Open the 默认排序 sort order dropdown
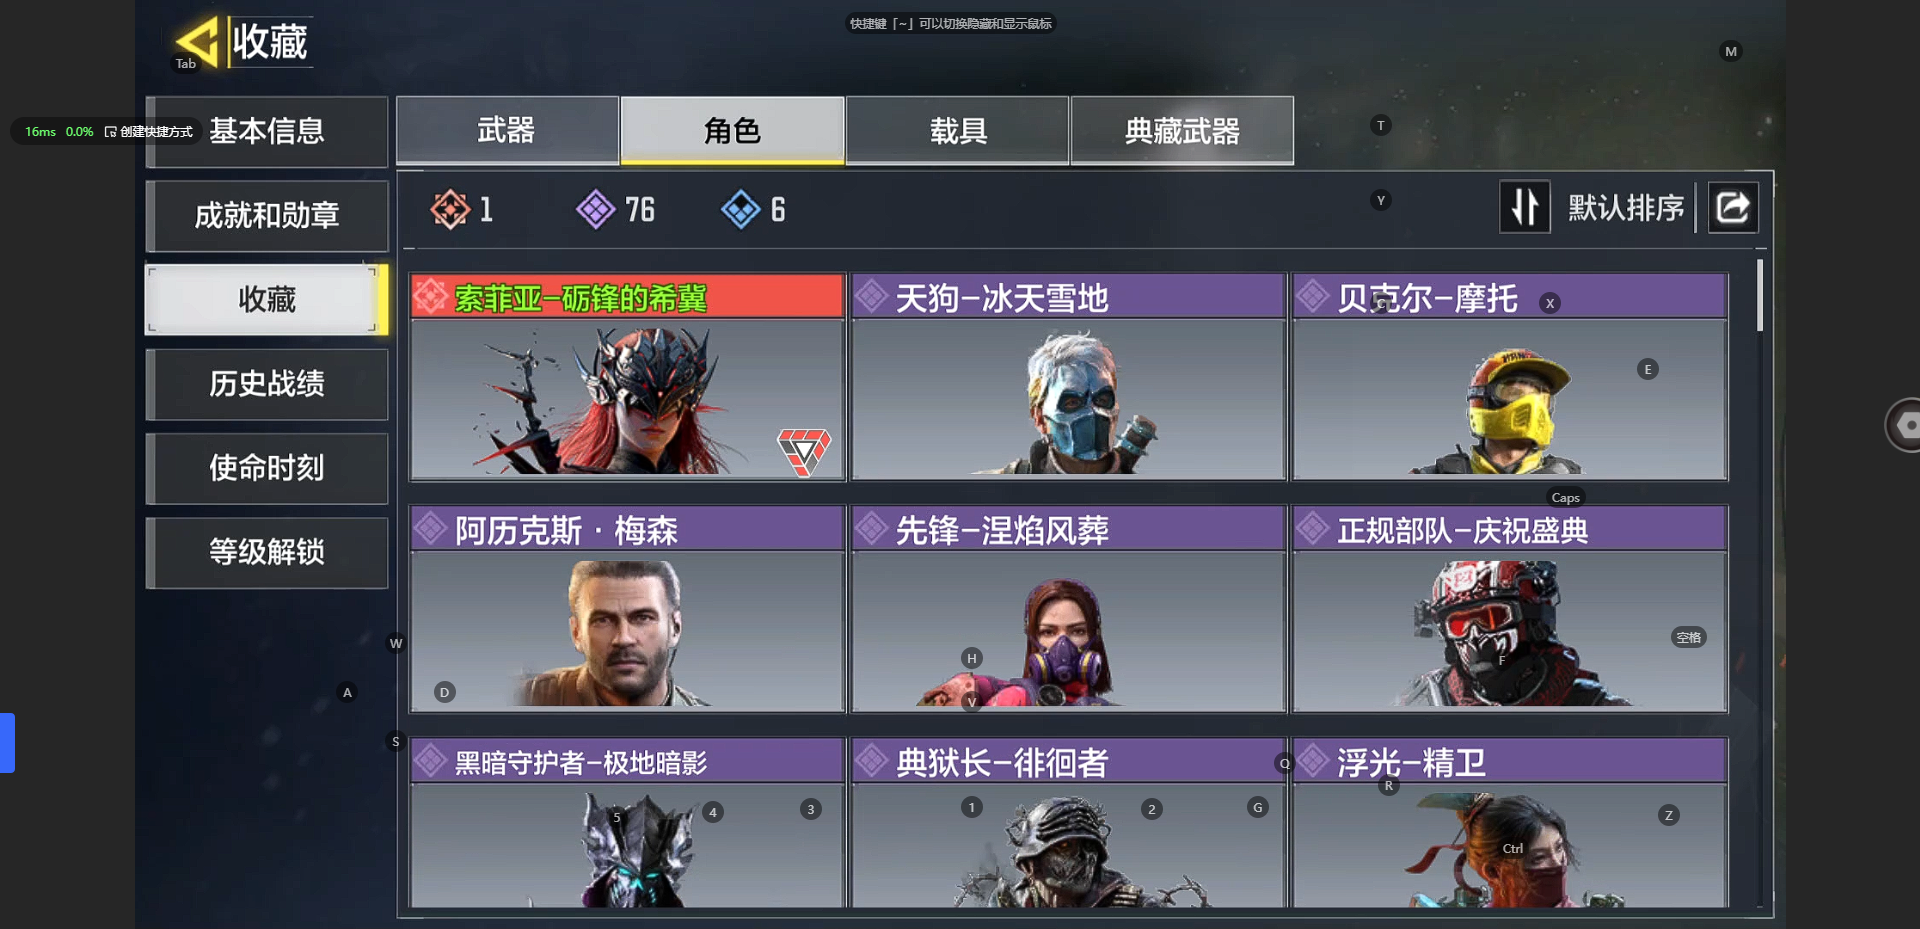The image size is (1920, 929). 1625,208
